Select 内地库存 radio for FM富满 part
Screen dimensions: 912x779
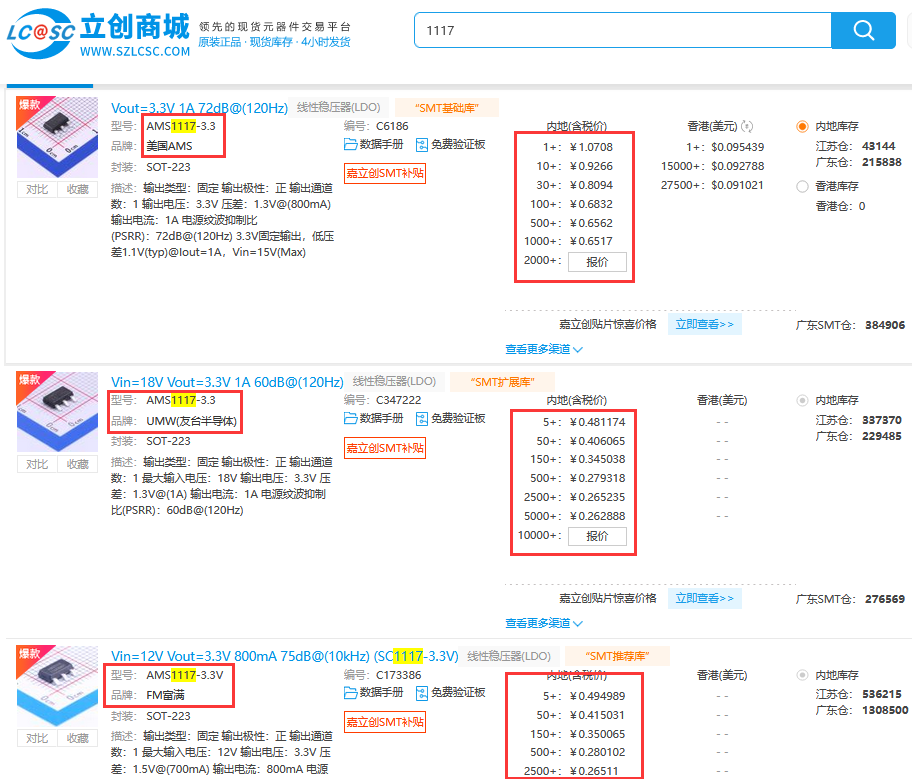(802, 675)
